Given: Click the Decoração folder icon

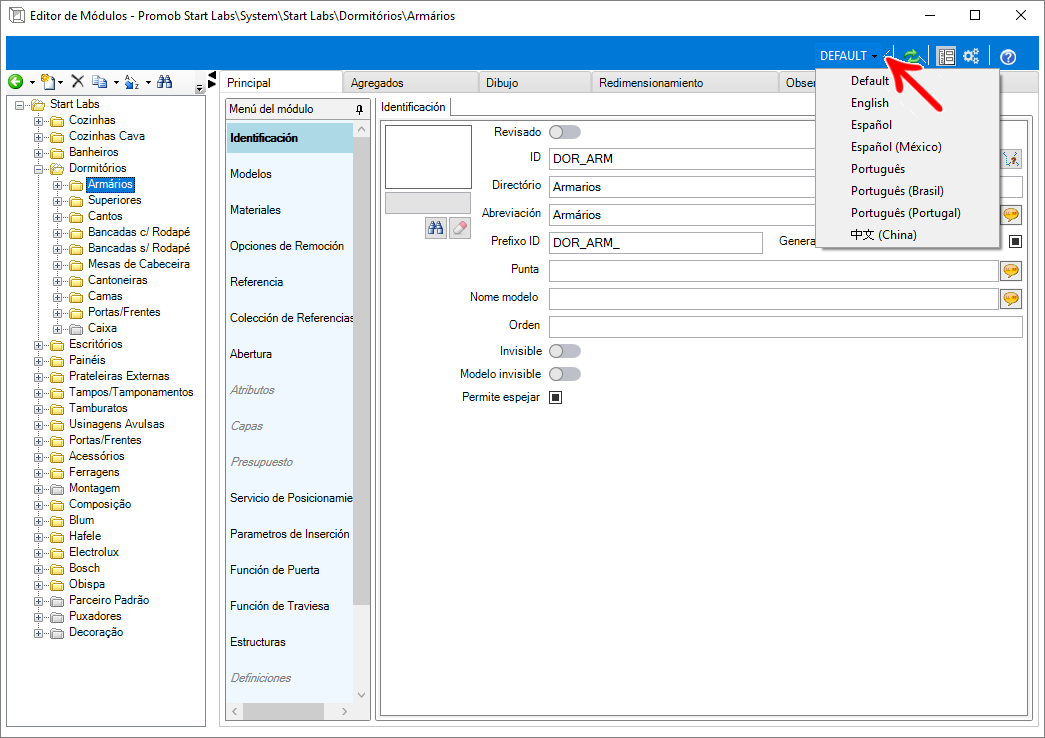Looking at the screenshot, I should coord(58,633).
